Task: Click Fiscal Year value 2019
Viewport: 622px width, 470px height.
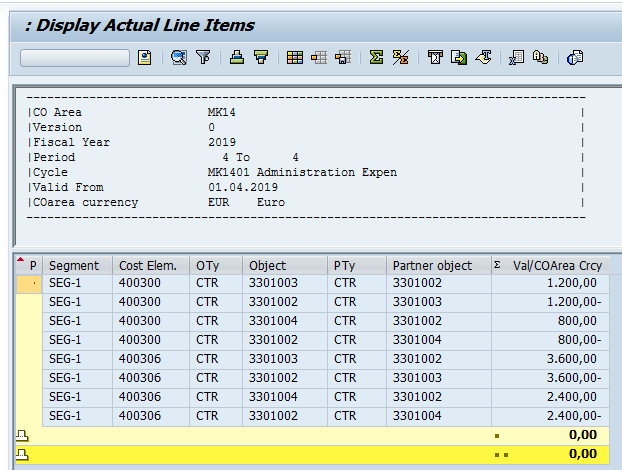Action: point(222,142)
